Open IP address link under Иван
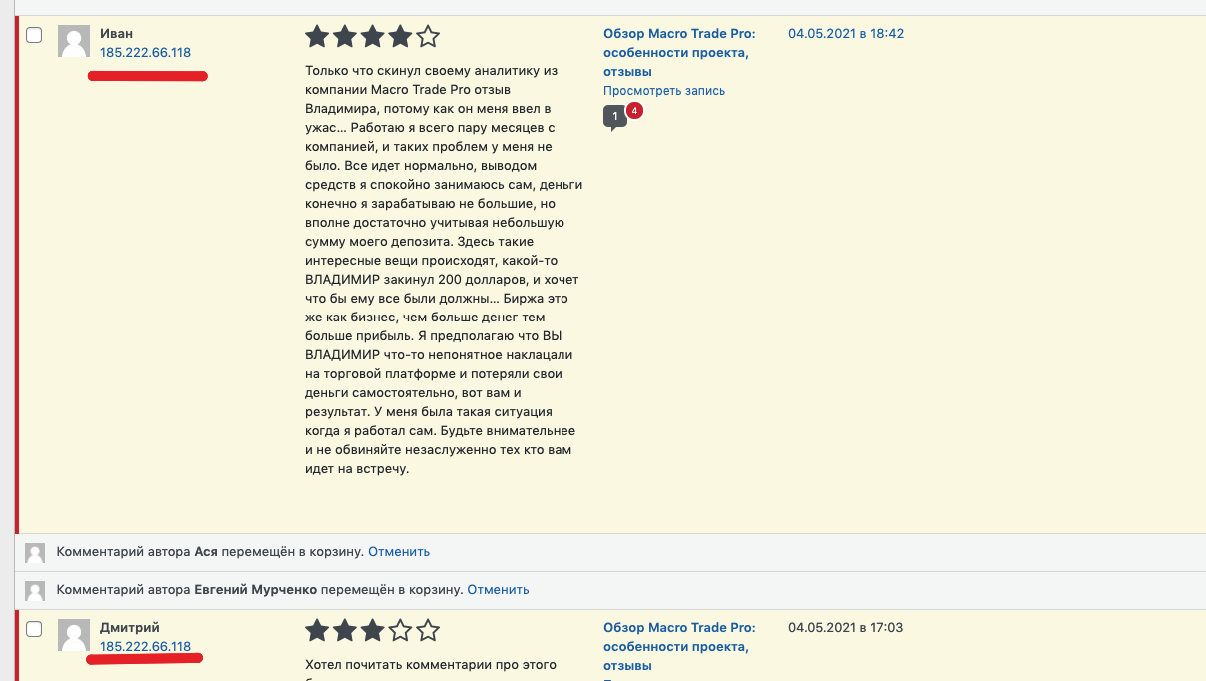 [x=145, y=53]
